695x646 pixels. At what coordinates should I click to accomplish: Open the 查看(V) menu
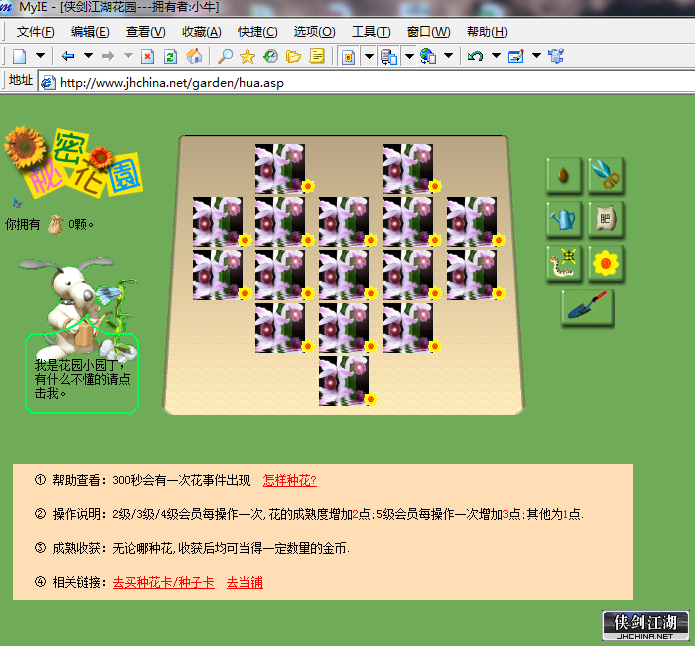tap(145, 32)
